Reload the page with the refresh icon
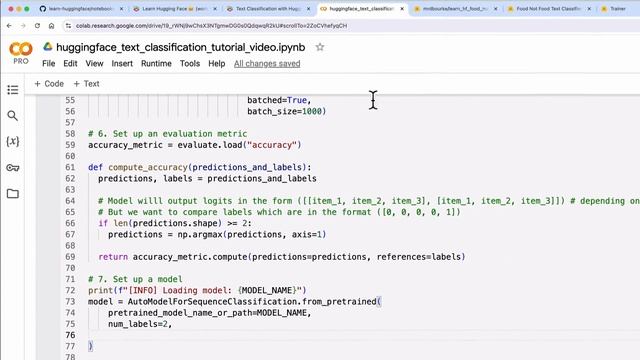This screenshot has height=360, width=640. pos(37,26)
